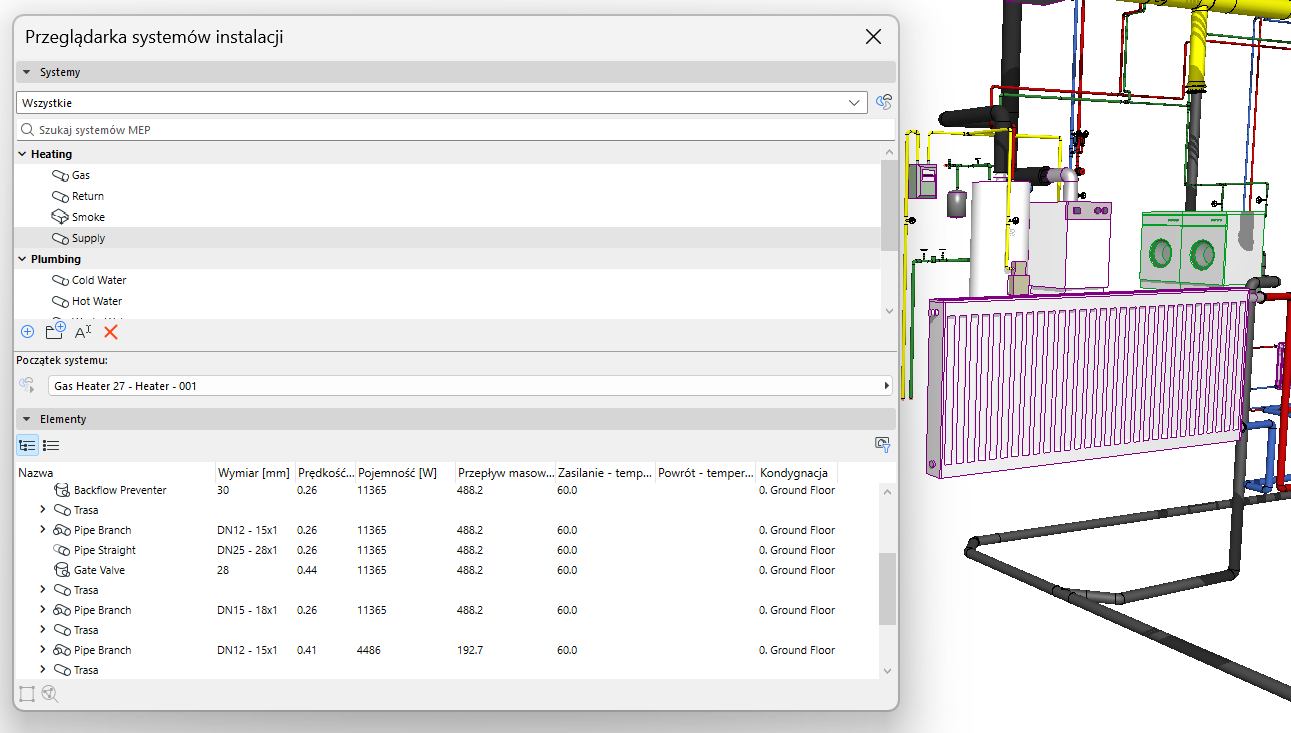Viewport: 1291px width, 733px height.
Task: Select the Supply heating system
Action: (447, 238)
